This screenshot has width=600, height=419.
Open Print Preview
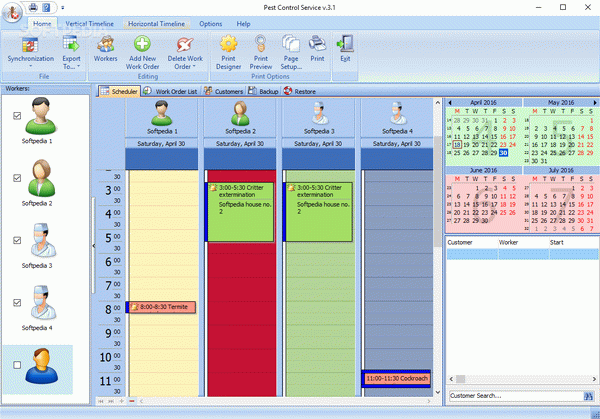(x=261, y=52)
